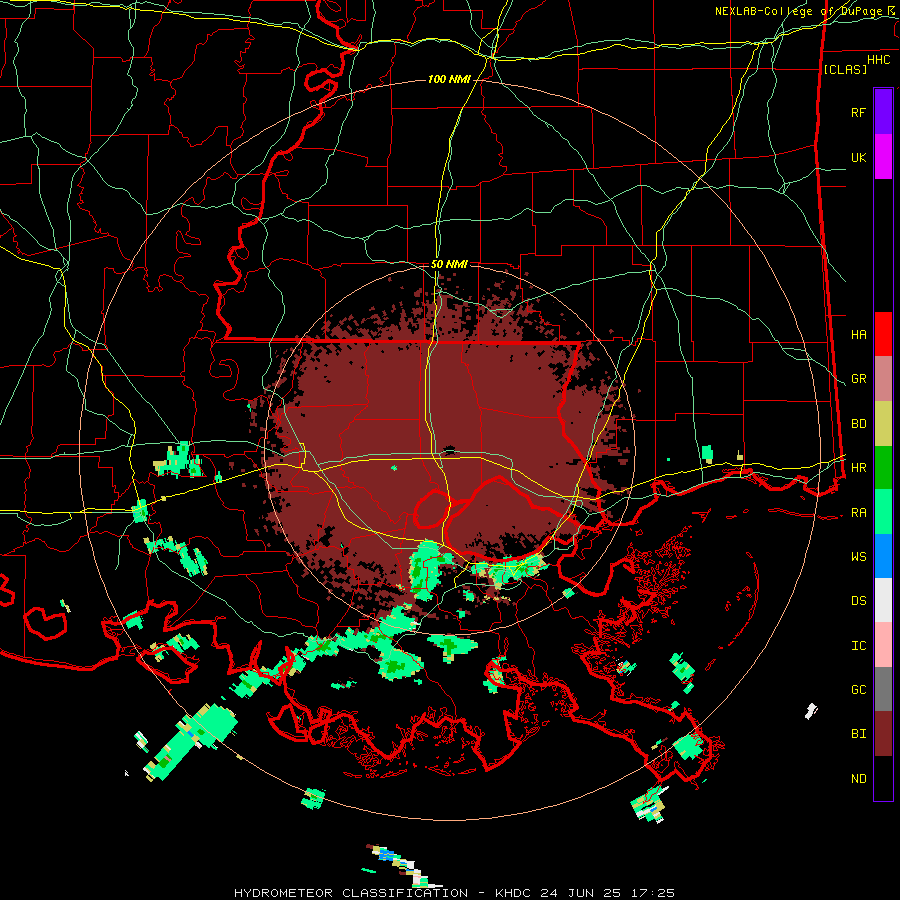
Task: Select the red HA legend swatch
Action: 883,334
